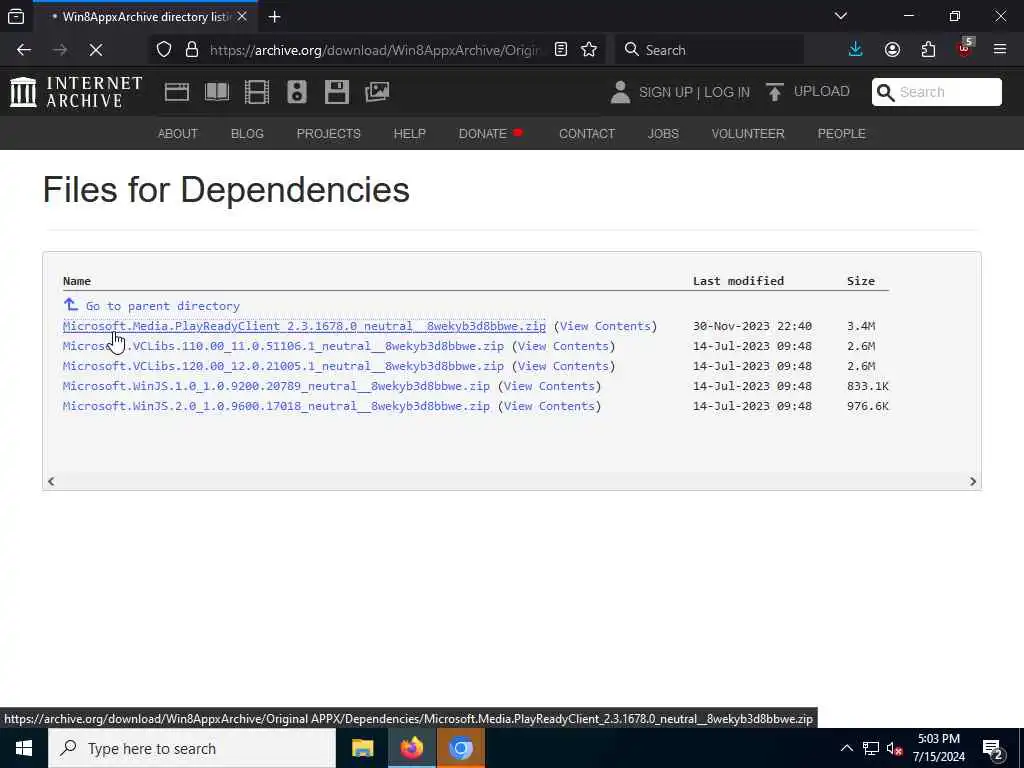Viewport: 1024px width, 768px height.
Task: Open the extensions puzzle icon
Action: coord(928,50)
